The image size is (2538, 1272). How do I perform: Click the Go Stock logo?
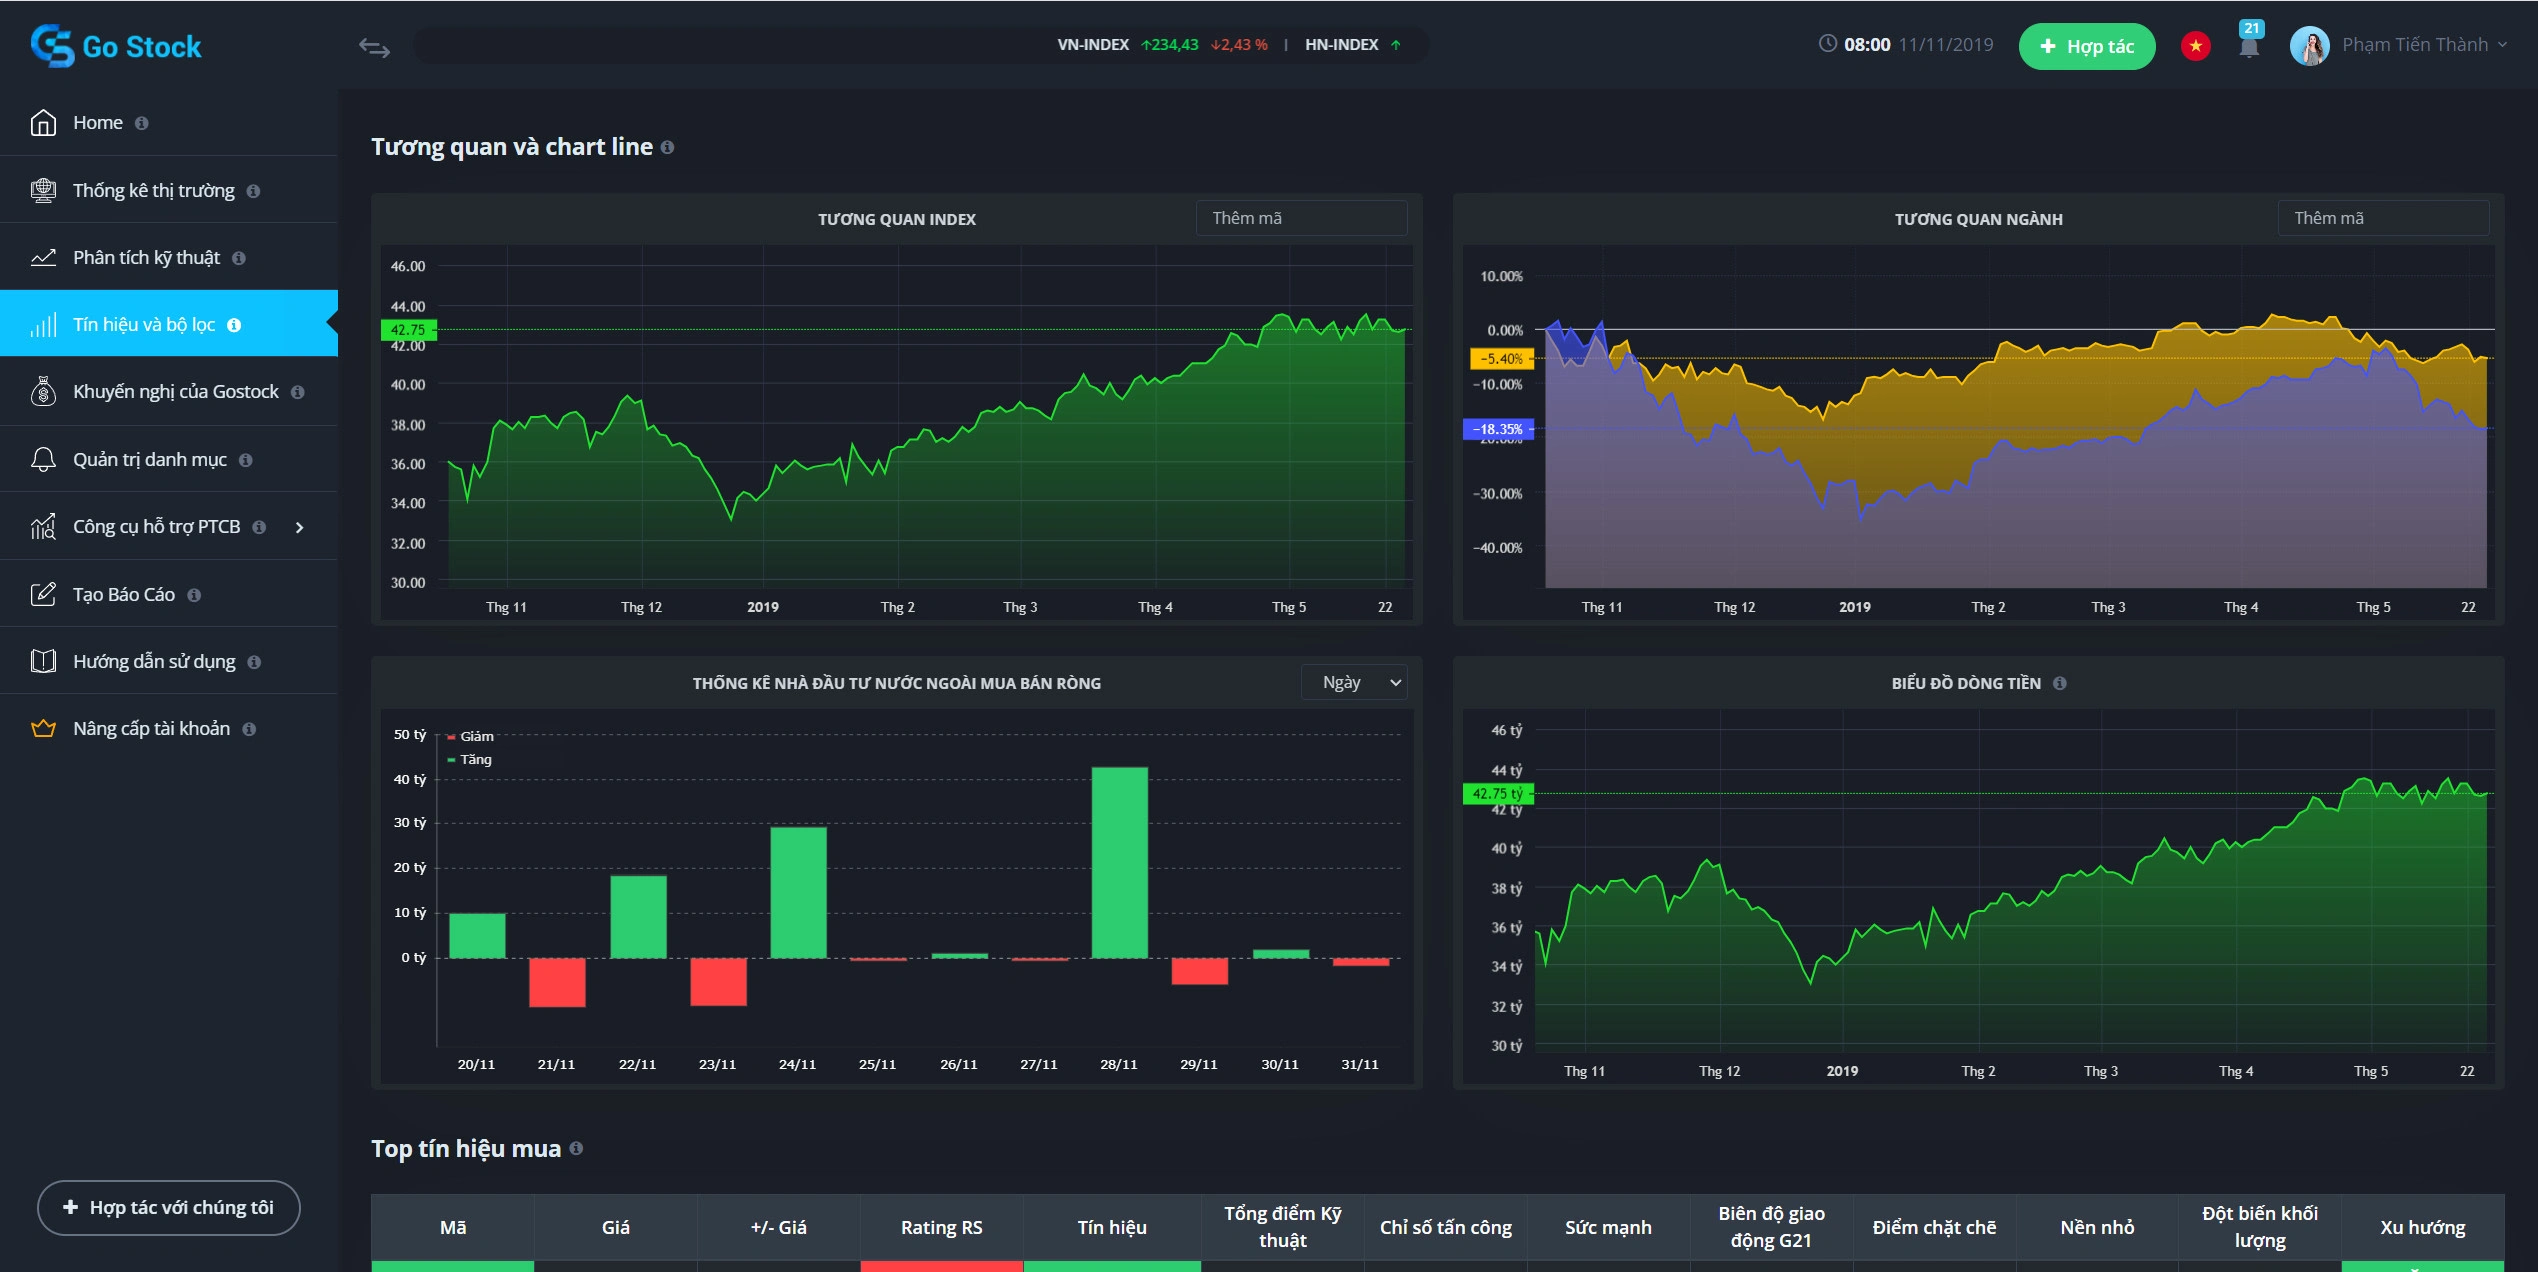pos(116,46)
